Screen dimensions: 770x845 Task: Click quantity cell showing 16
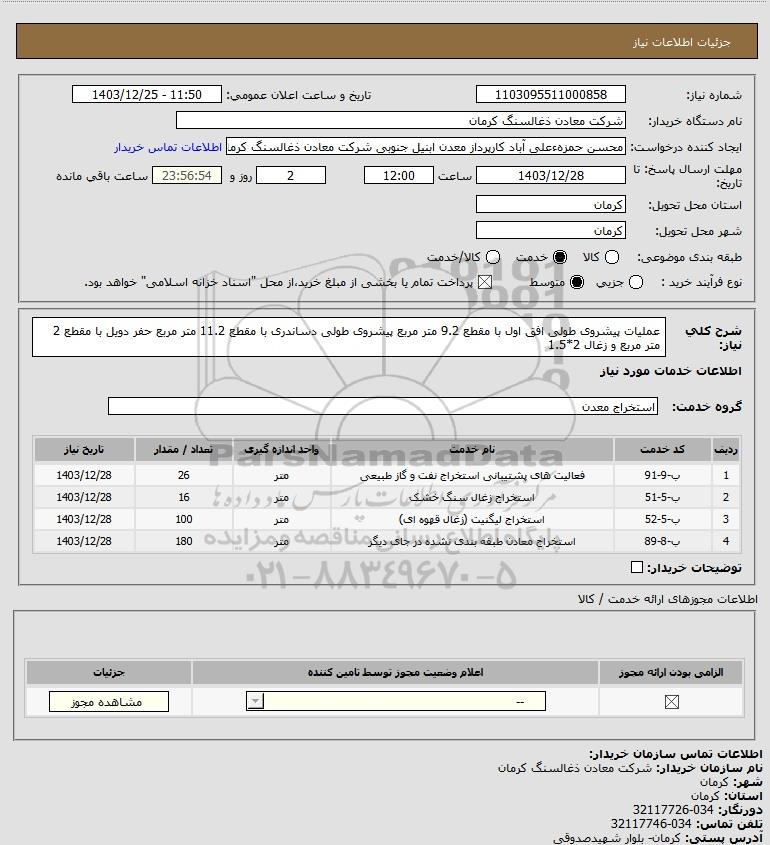pos(183,497)
